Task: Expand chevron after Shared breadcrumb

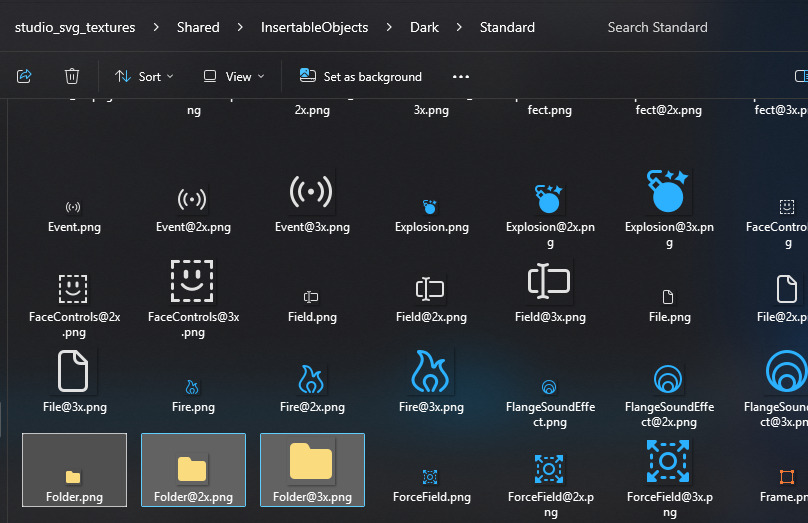Action: 240,27
